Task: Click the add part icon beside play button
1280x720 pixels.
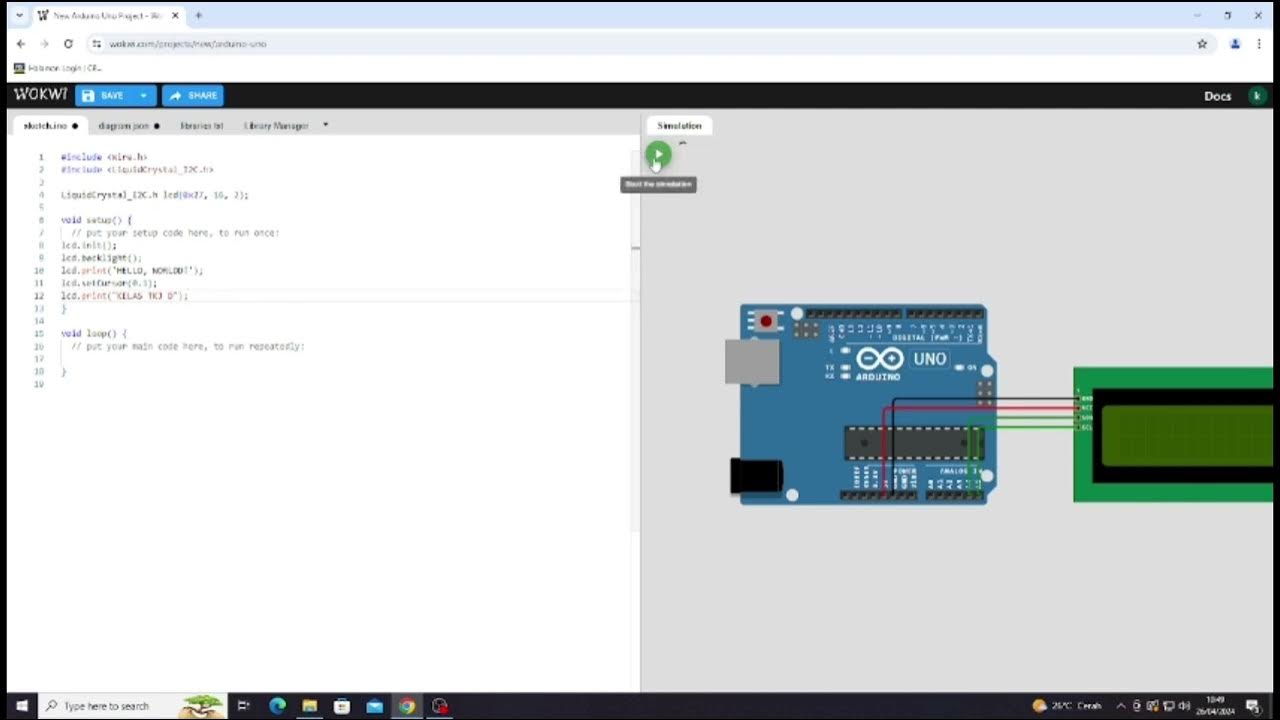Action: tap(683, 143)
